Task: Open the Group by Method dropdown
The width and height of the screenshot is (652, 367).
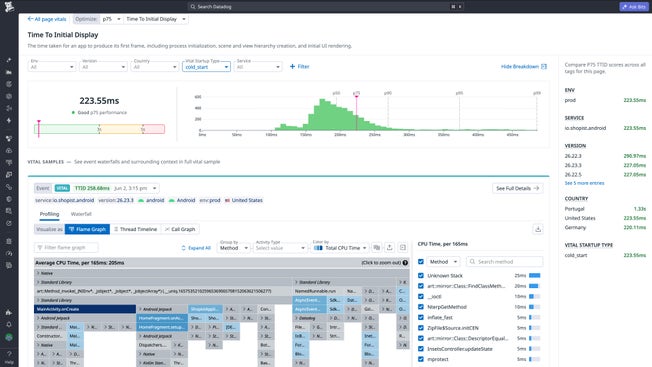Action: (234, 248)
